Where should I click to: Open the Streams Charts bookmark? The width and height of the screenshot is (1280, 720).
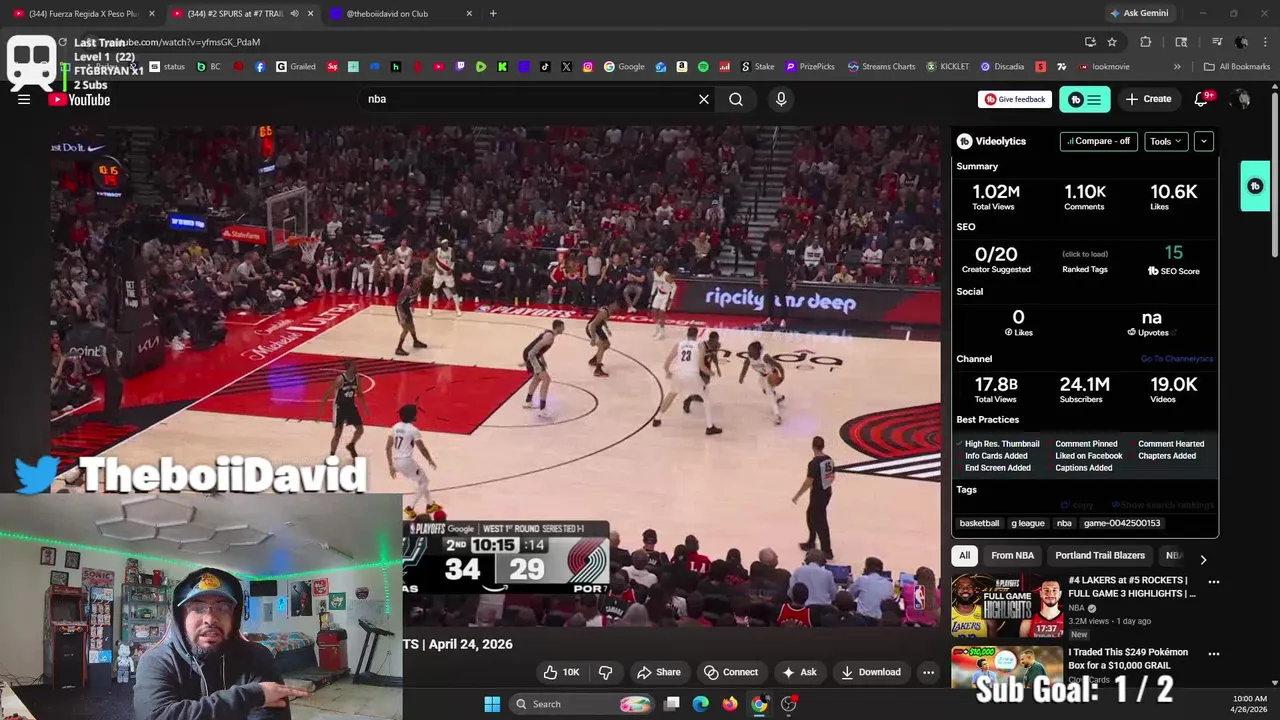[881, 67]
